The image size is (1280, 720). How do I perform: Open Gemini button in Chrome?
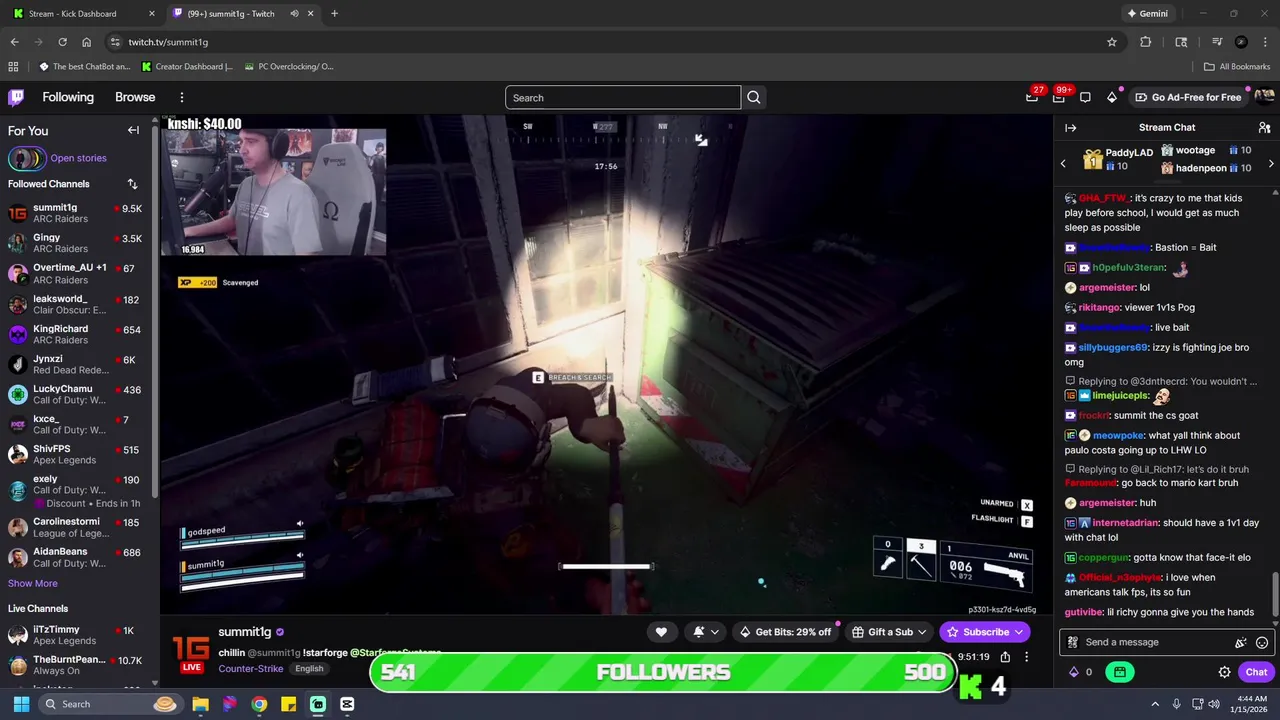(1147, 14)
